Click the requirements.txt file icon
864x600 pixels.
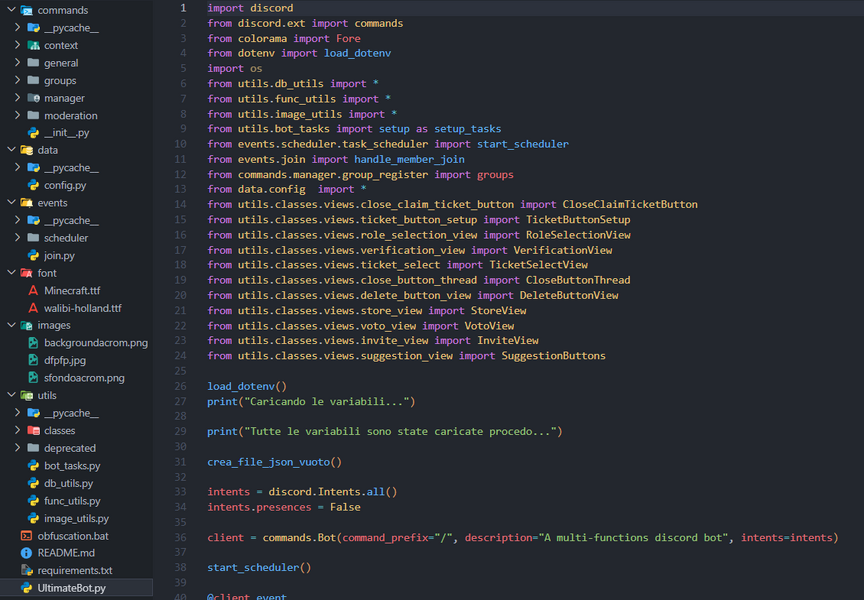click(x=26, y=570)
